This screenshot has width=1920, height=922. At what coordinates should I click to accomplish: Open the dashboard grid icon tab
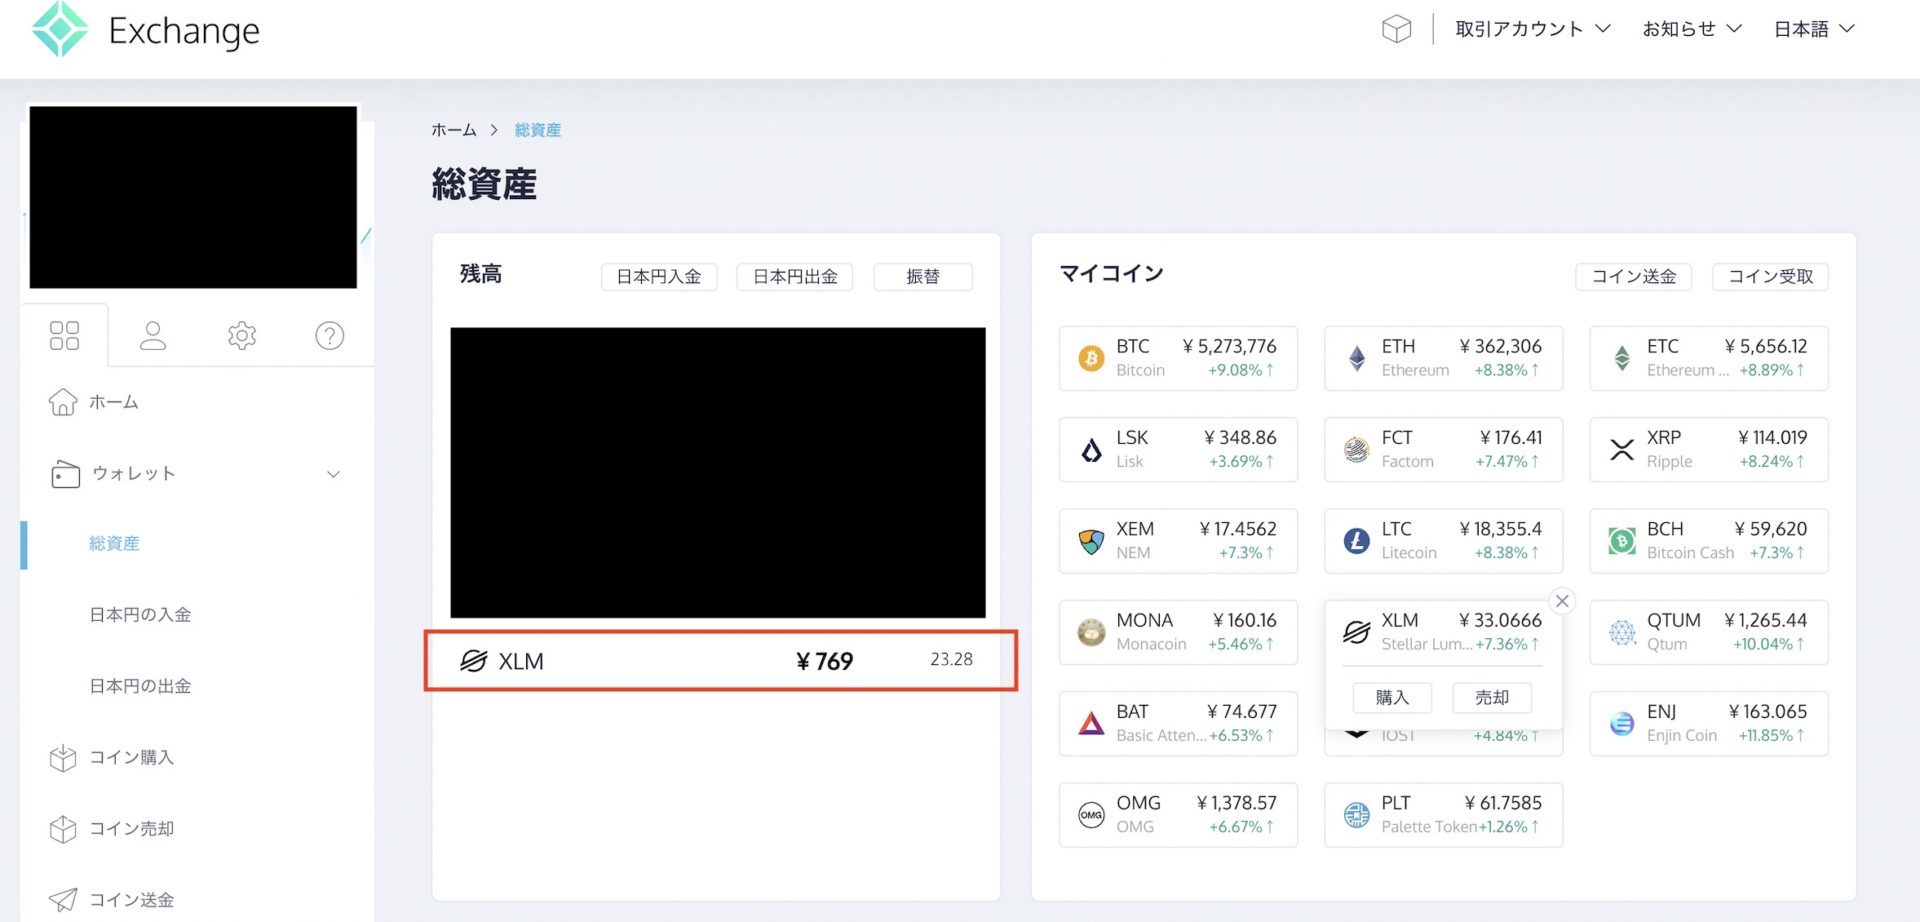pos(64,336)
